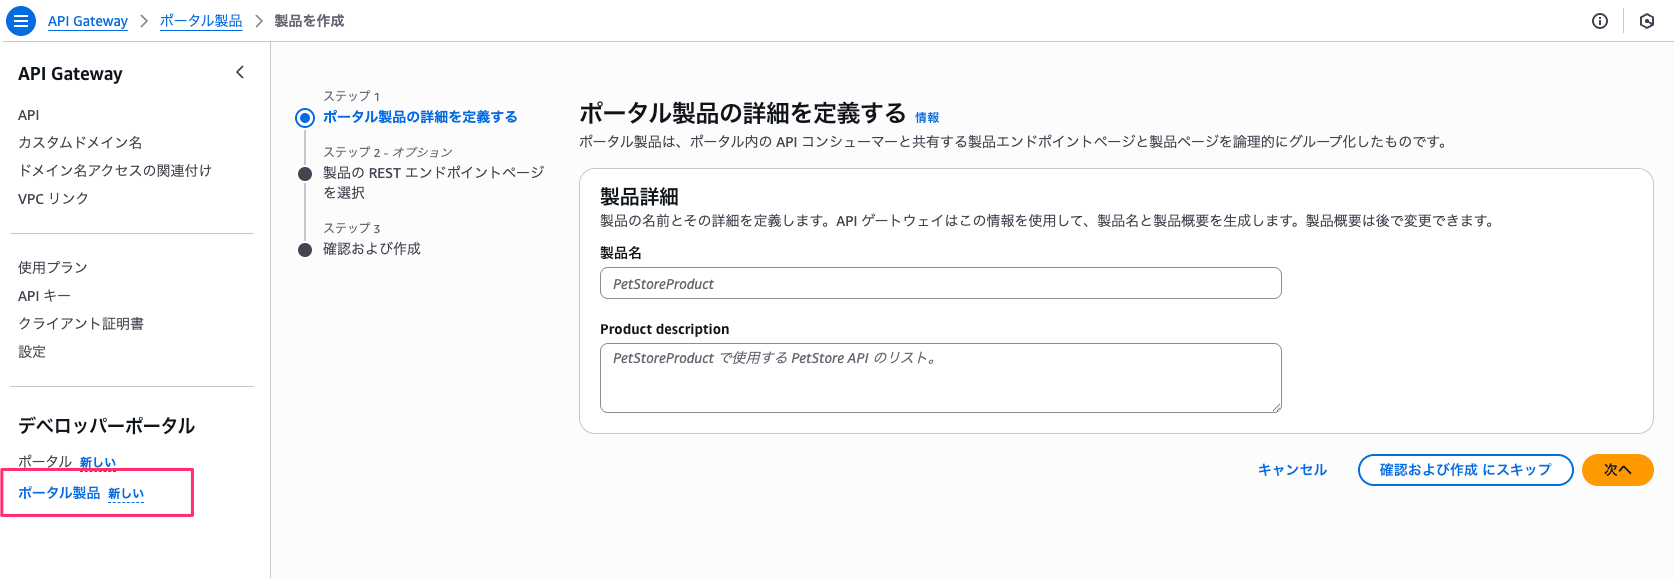Click the info circle icon in header
This screenshot has width=1674, height=578.
click(1600, 21)
